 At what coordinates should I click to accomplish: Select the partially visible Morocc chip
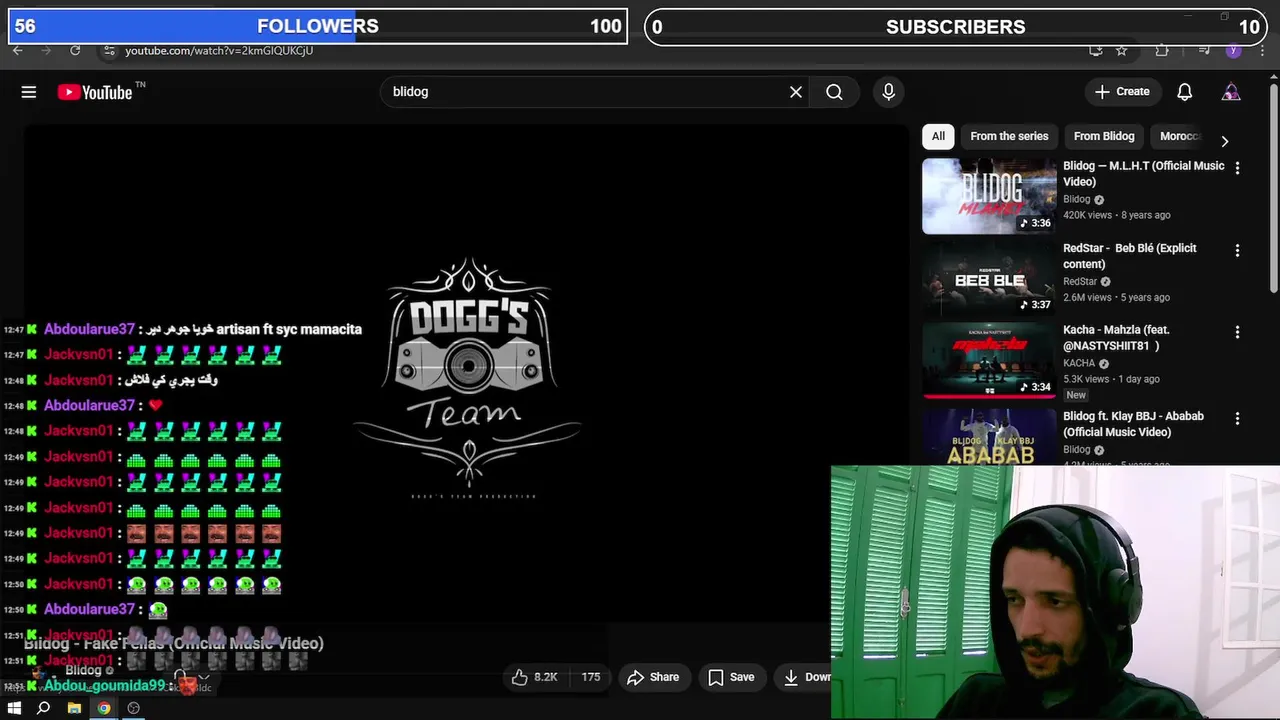[x=1180, y=136]
